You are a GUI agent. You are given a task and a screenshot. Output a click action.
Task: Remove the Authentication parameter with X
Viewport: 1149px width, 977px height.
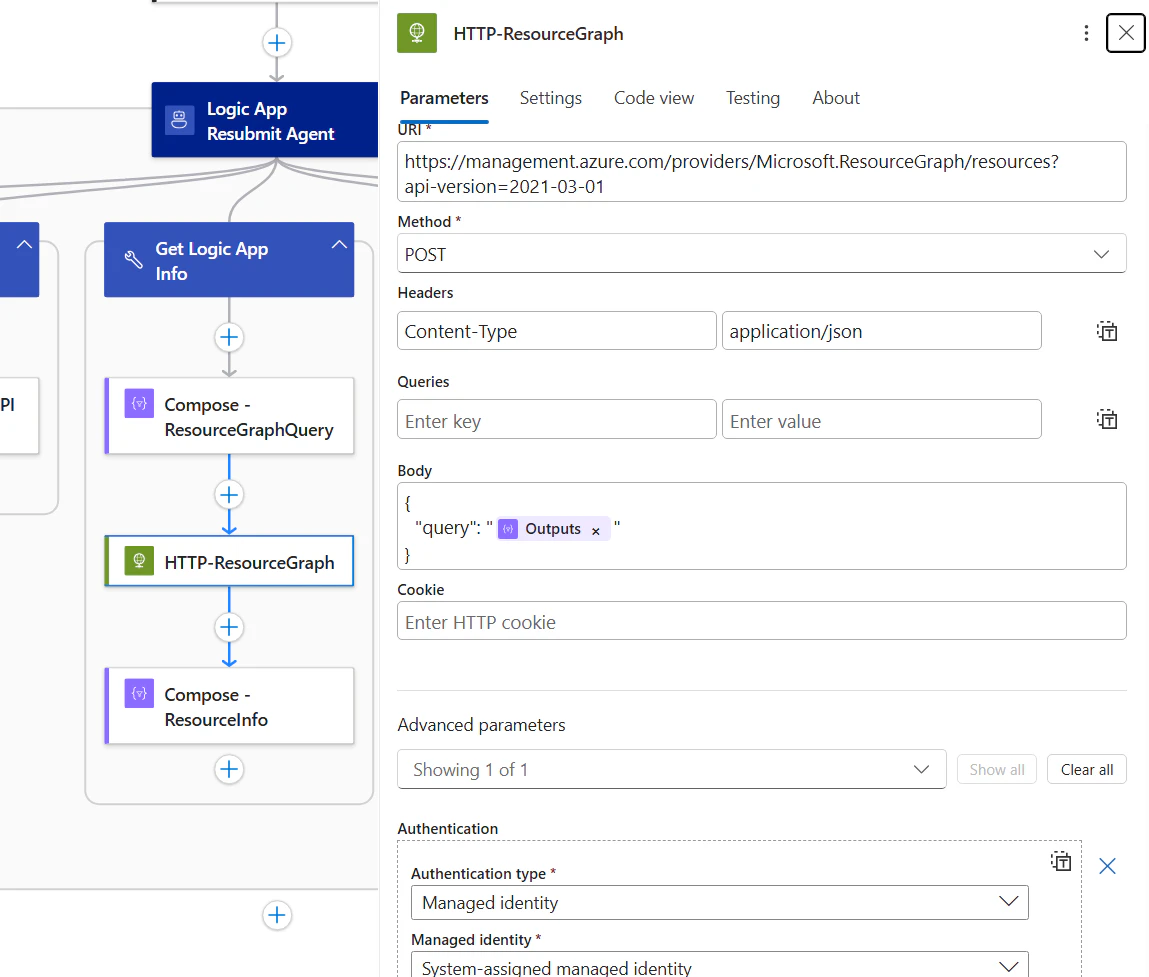1107,866
